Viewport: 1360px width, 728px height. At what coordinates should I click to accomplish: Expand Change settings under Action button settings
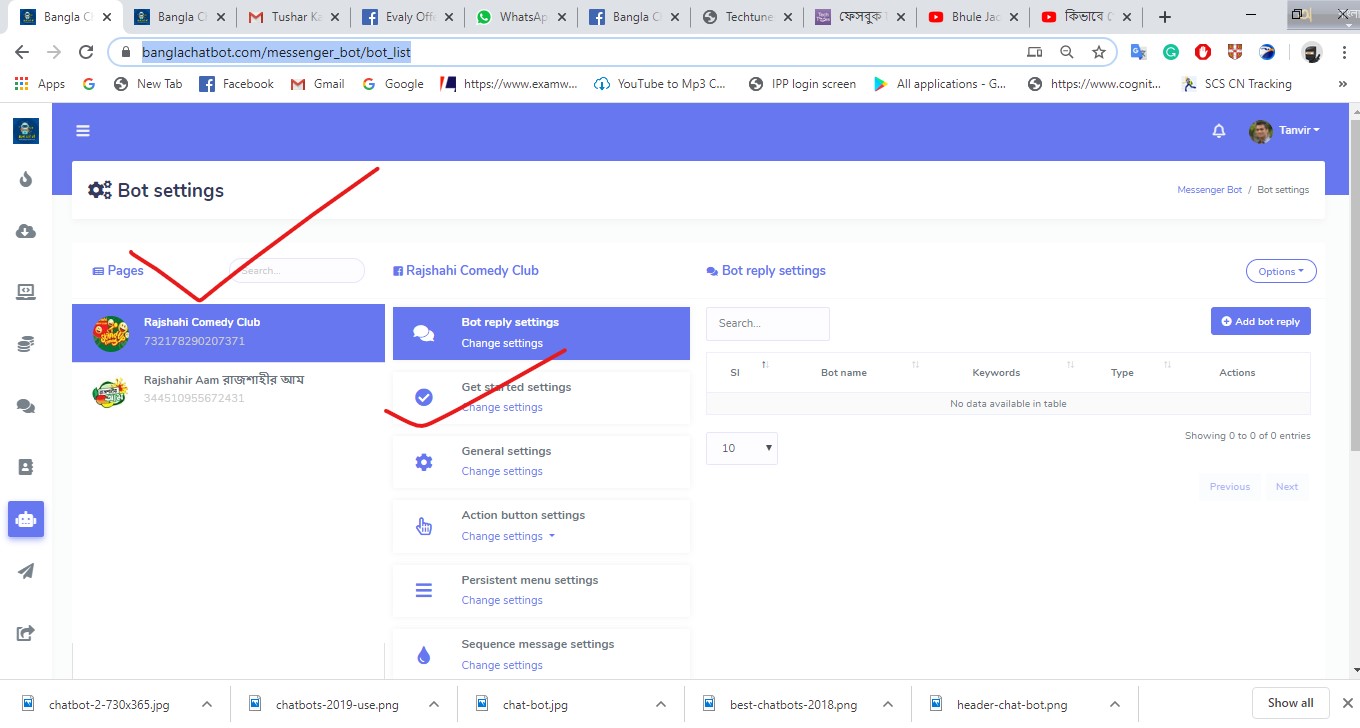coord(508,536)
